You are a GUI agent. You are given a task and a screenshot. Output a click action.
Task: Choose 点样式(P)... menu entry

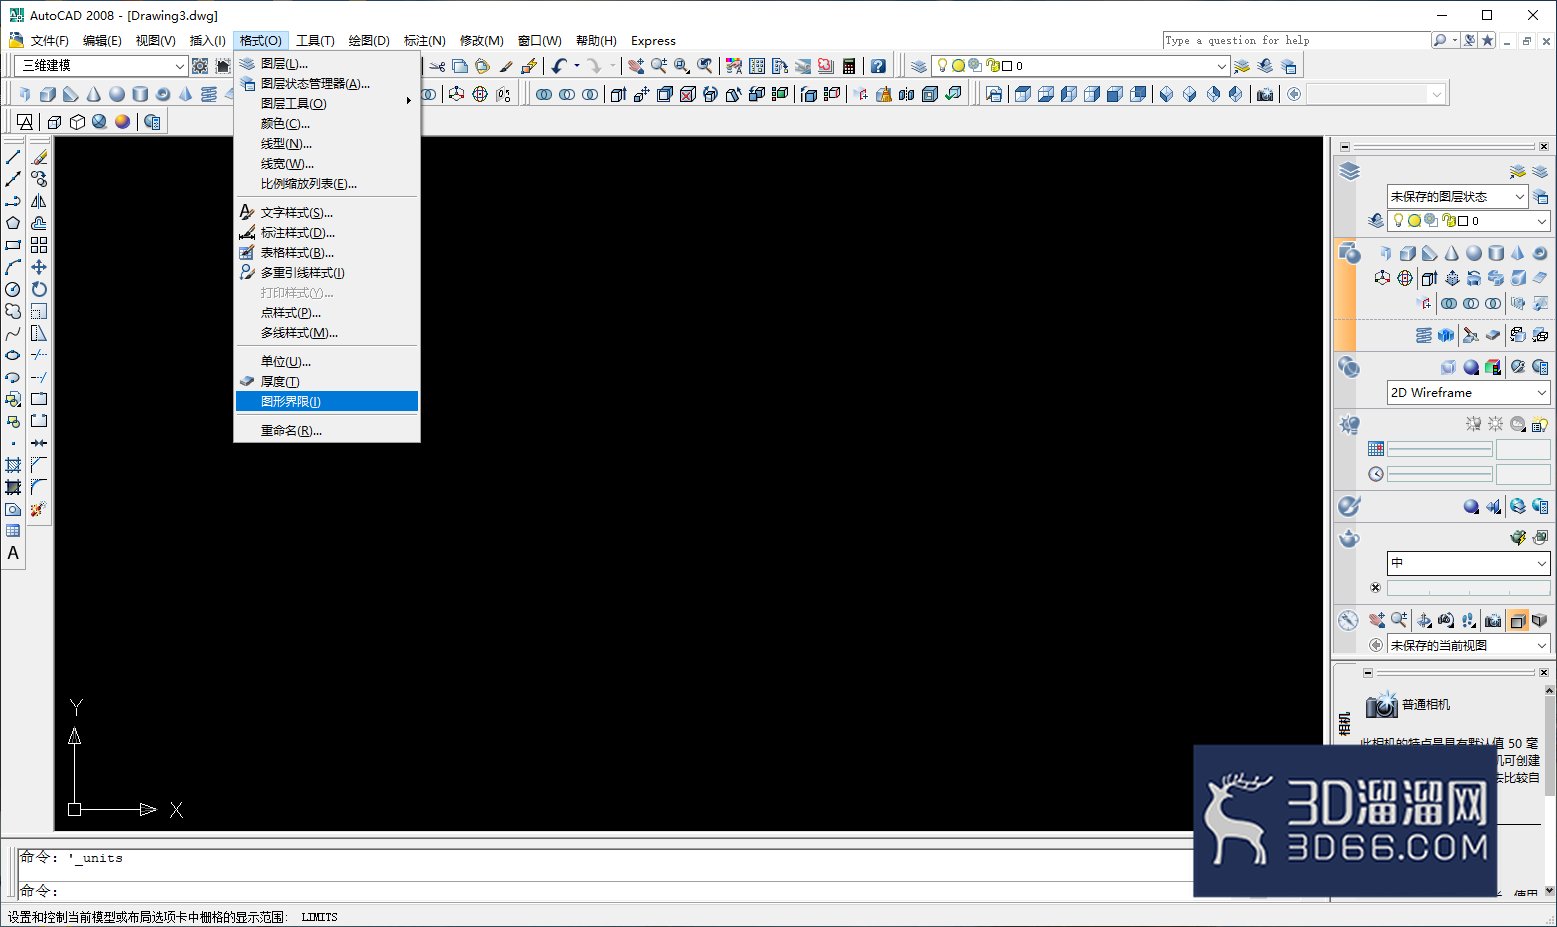pyautogui.click(x=327, y=312)
